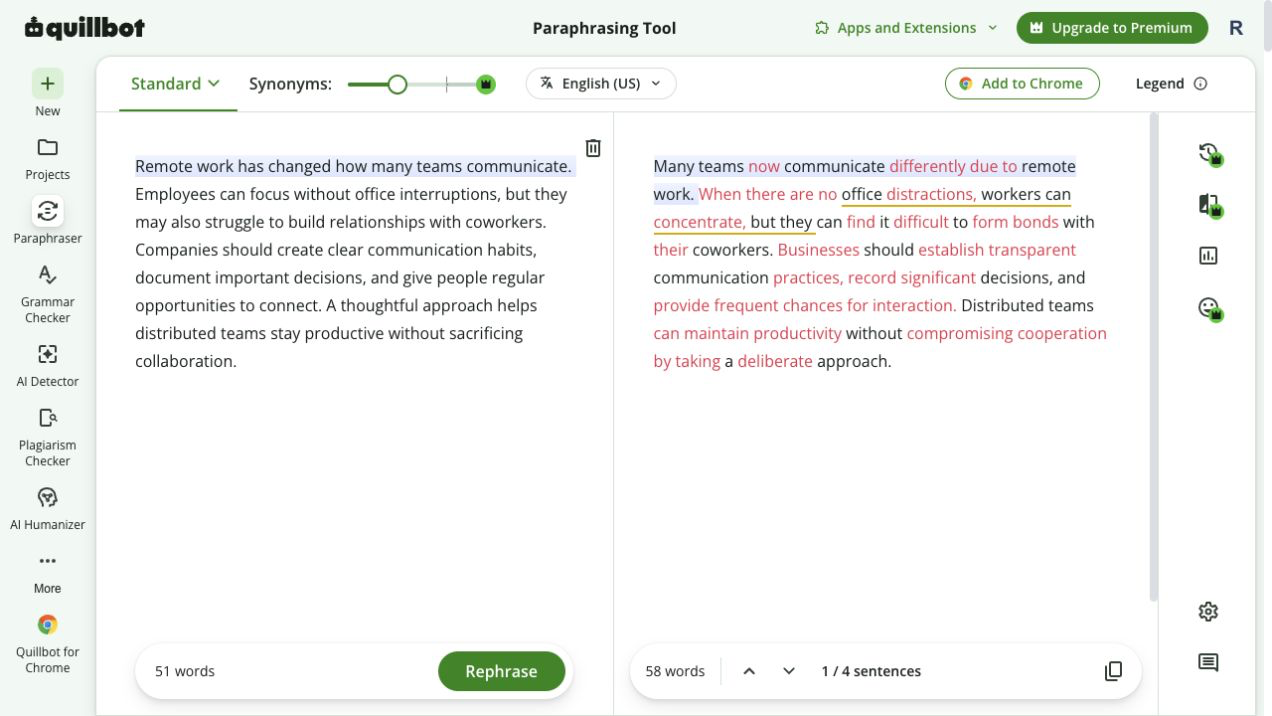Set Synonyms slider to premium maximum
Viewport: 1272px width, 716px height.
click(x=486, y=84)
